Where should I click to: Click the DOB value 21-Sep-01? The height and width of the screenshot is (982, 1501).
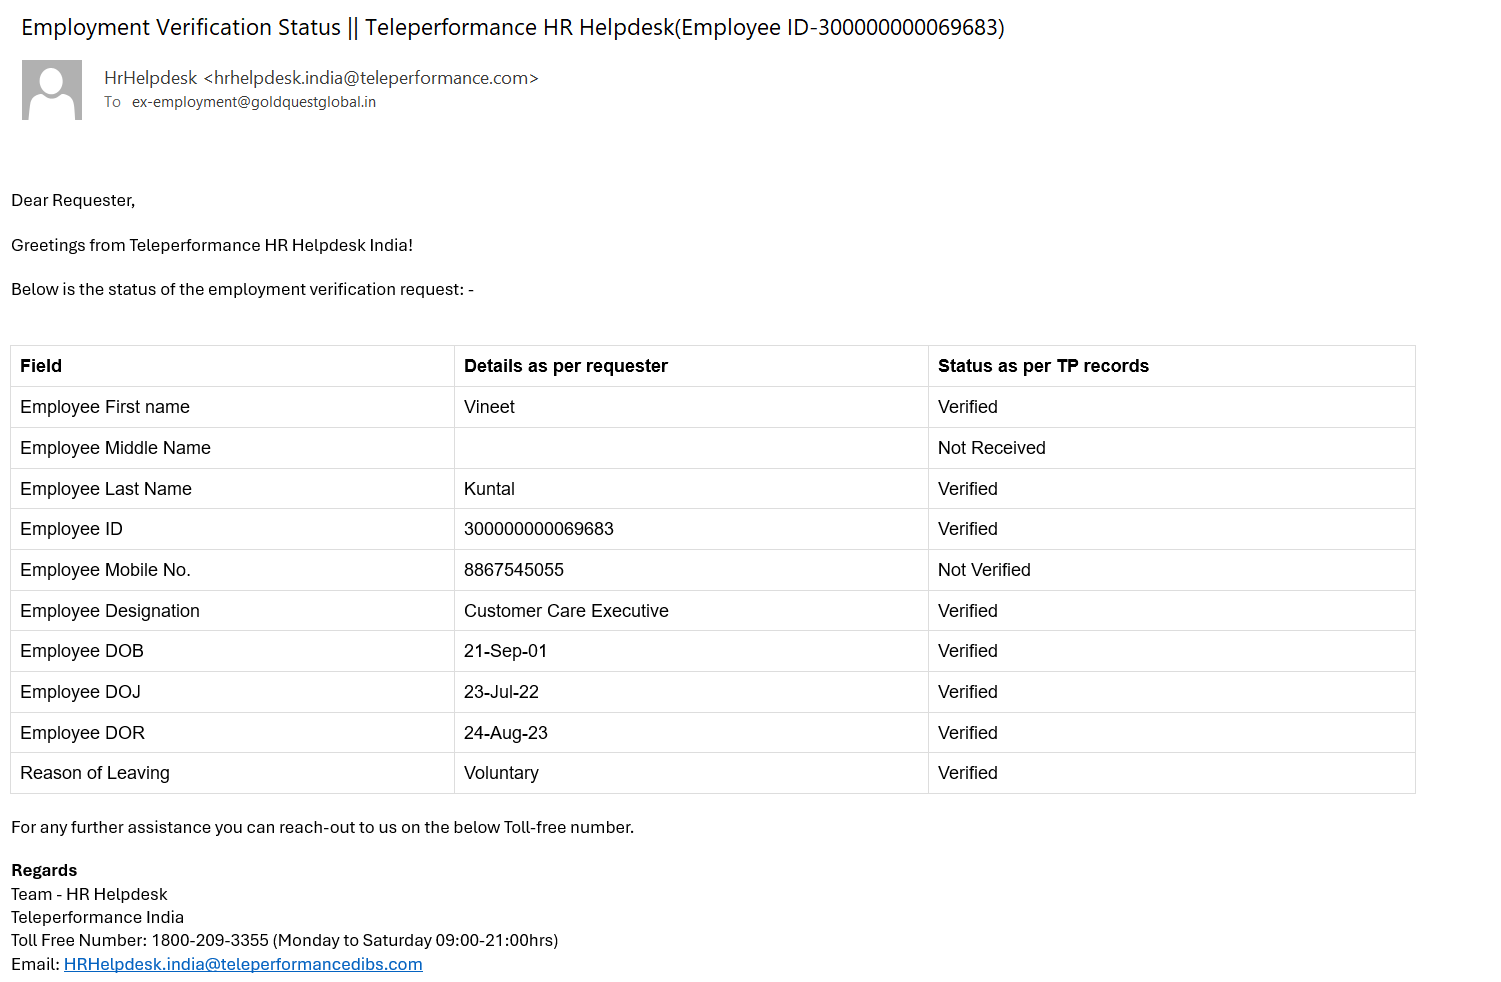click(x=505, y=651)
